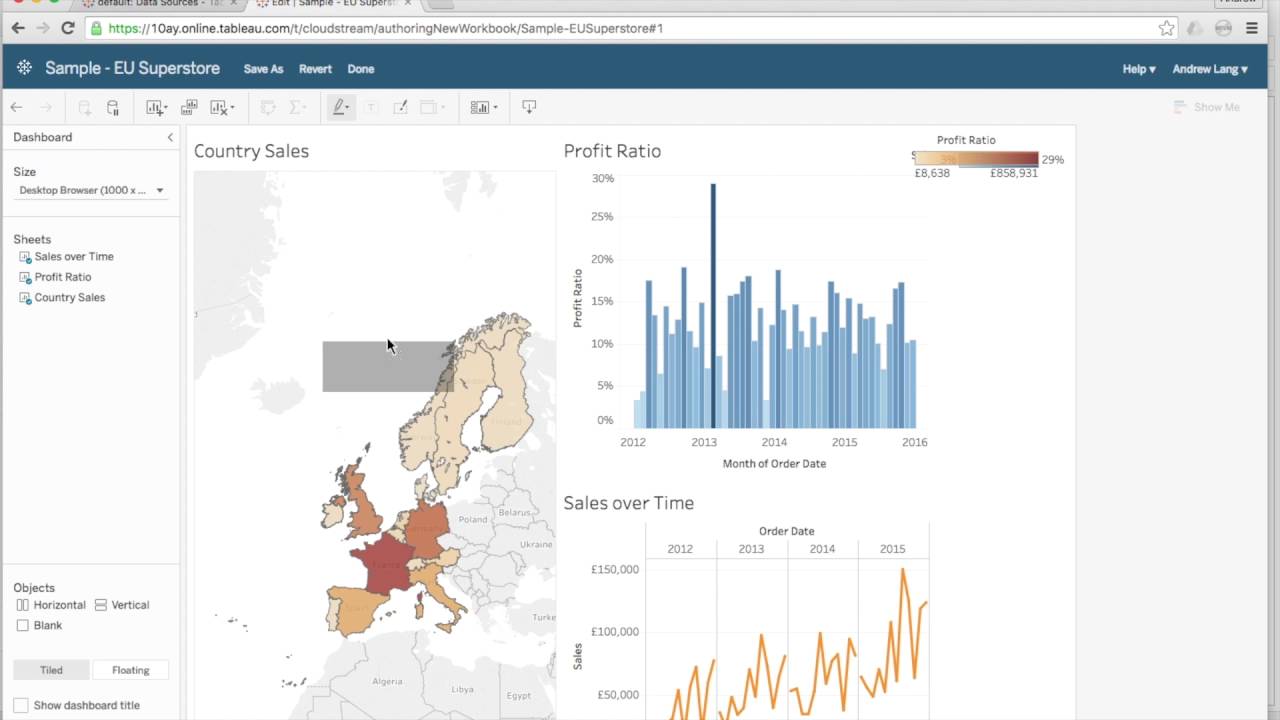
Task: Click the Country Sales sheet icon
Action: [x=25, y=298]
